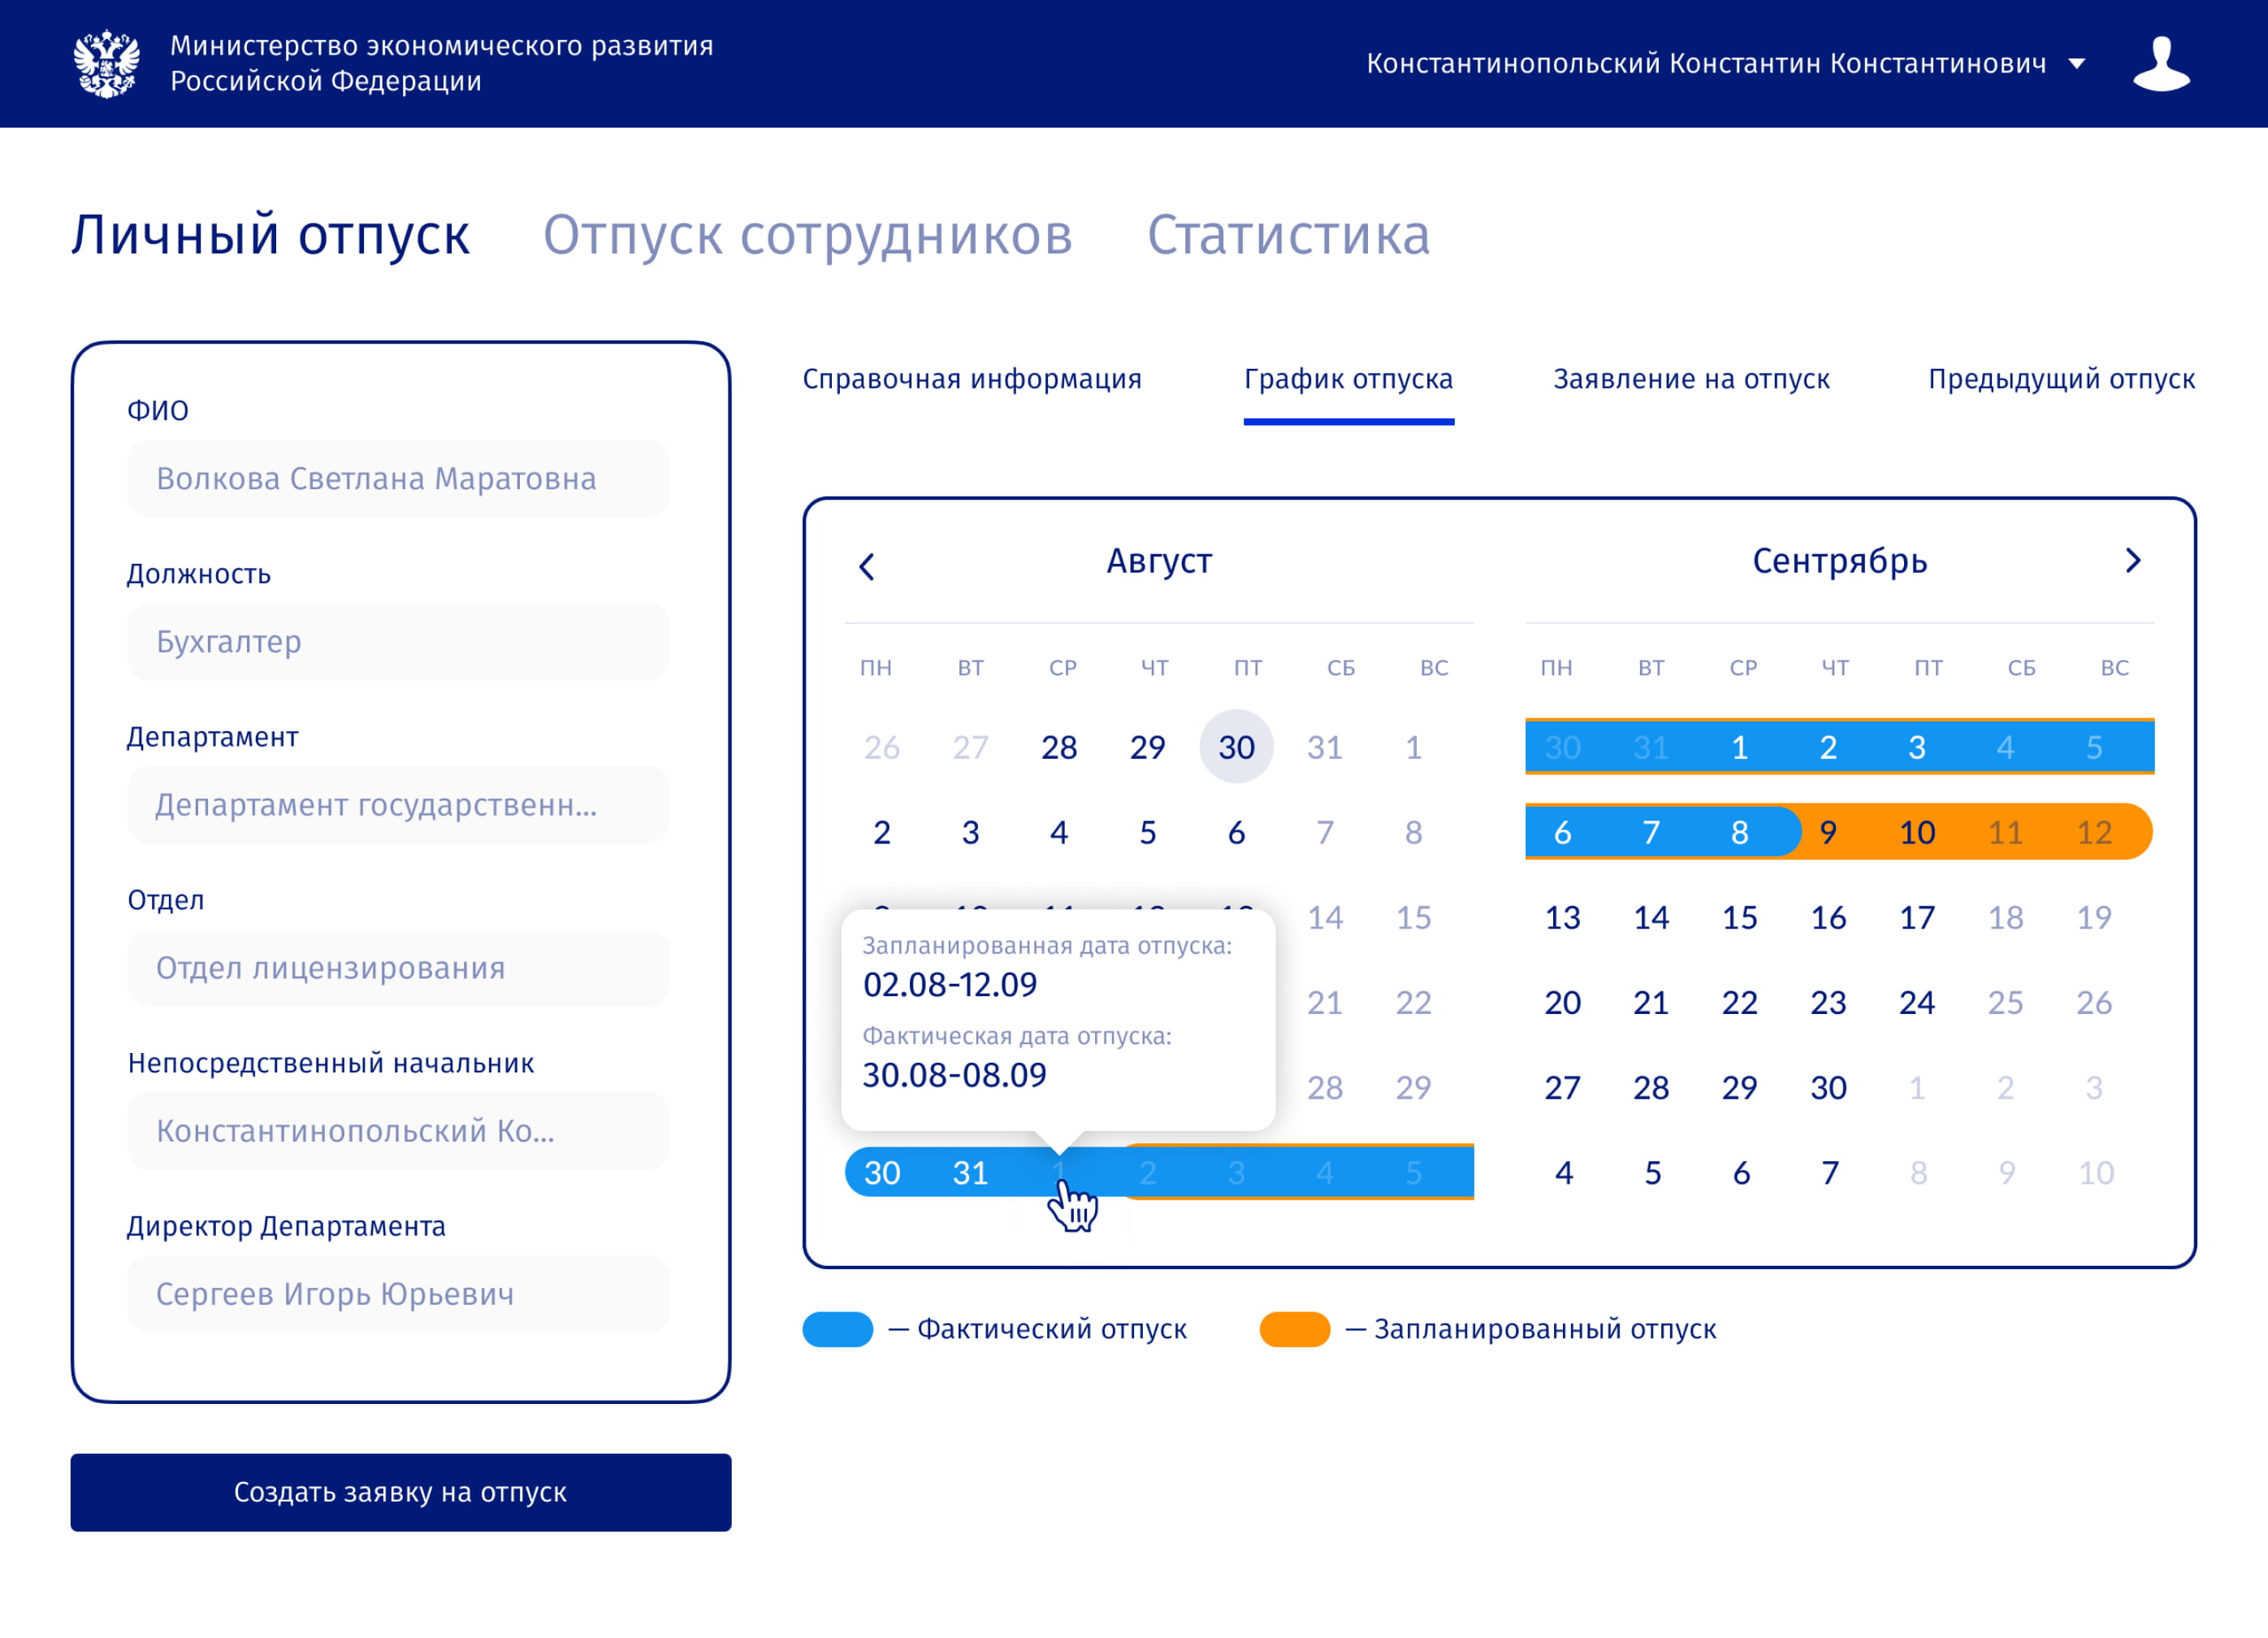Select September 9 in orange range
This screenshot has height=1638, width=2268.
click(x=1828, y=832)
